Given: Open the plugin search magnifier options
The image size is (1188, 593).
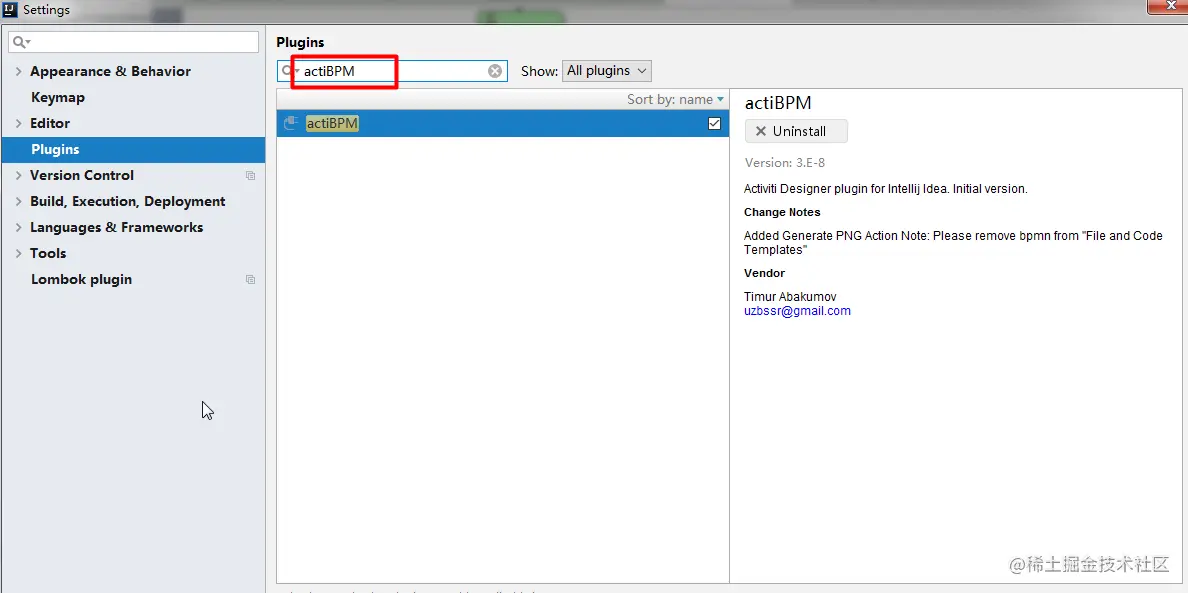Looking at the screenshot, I should pyautogui.click(x=287, y=71).
